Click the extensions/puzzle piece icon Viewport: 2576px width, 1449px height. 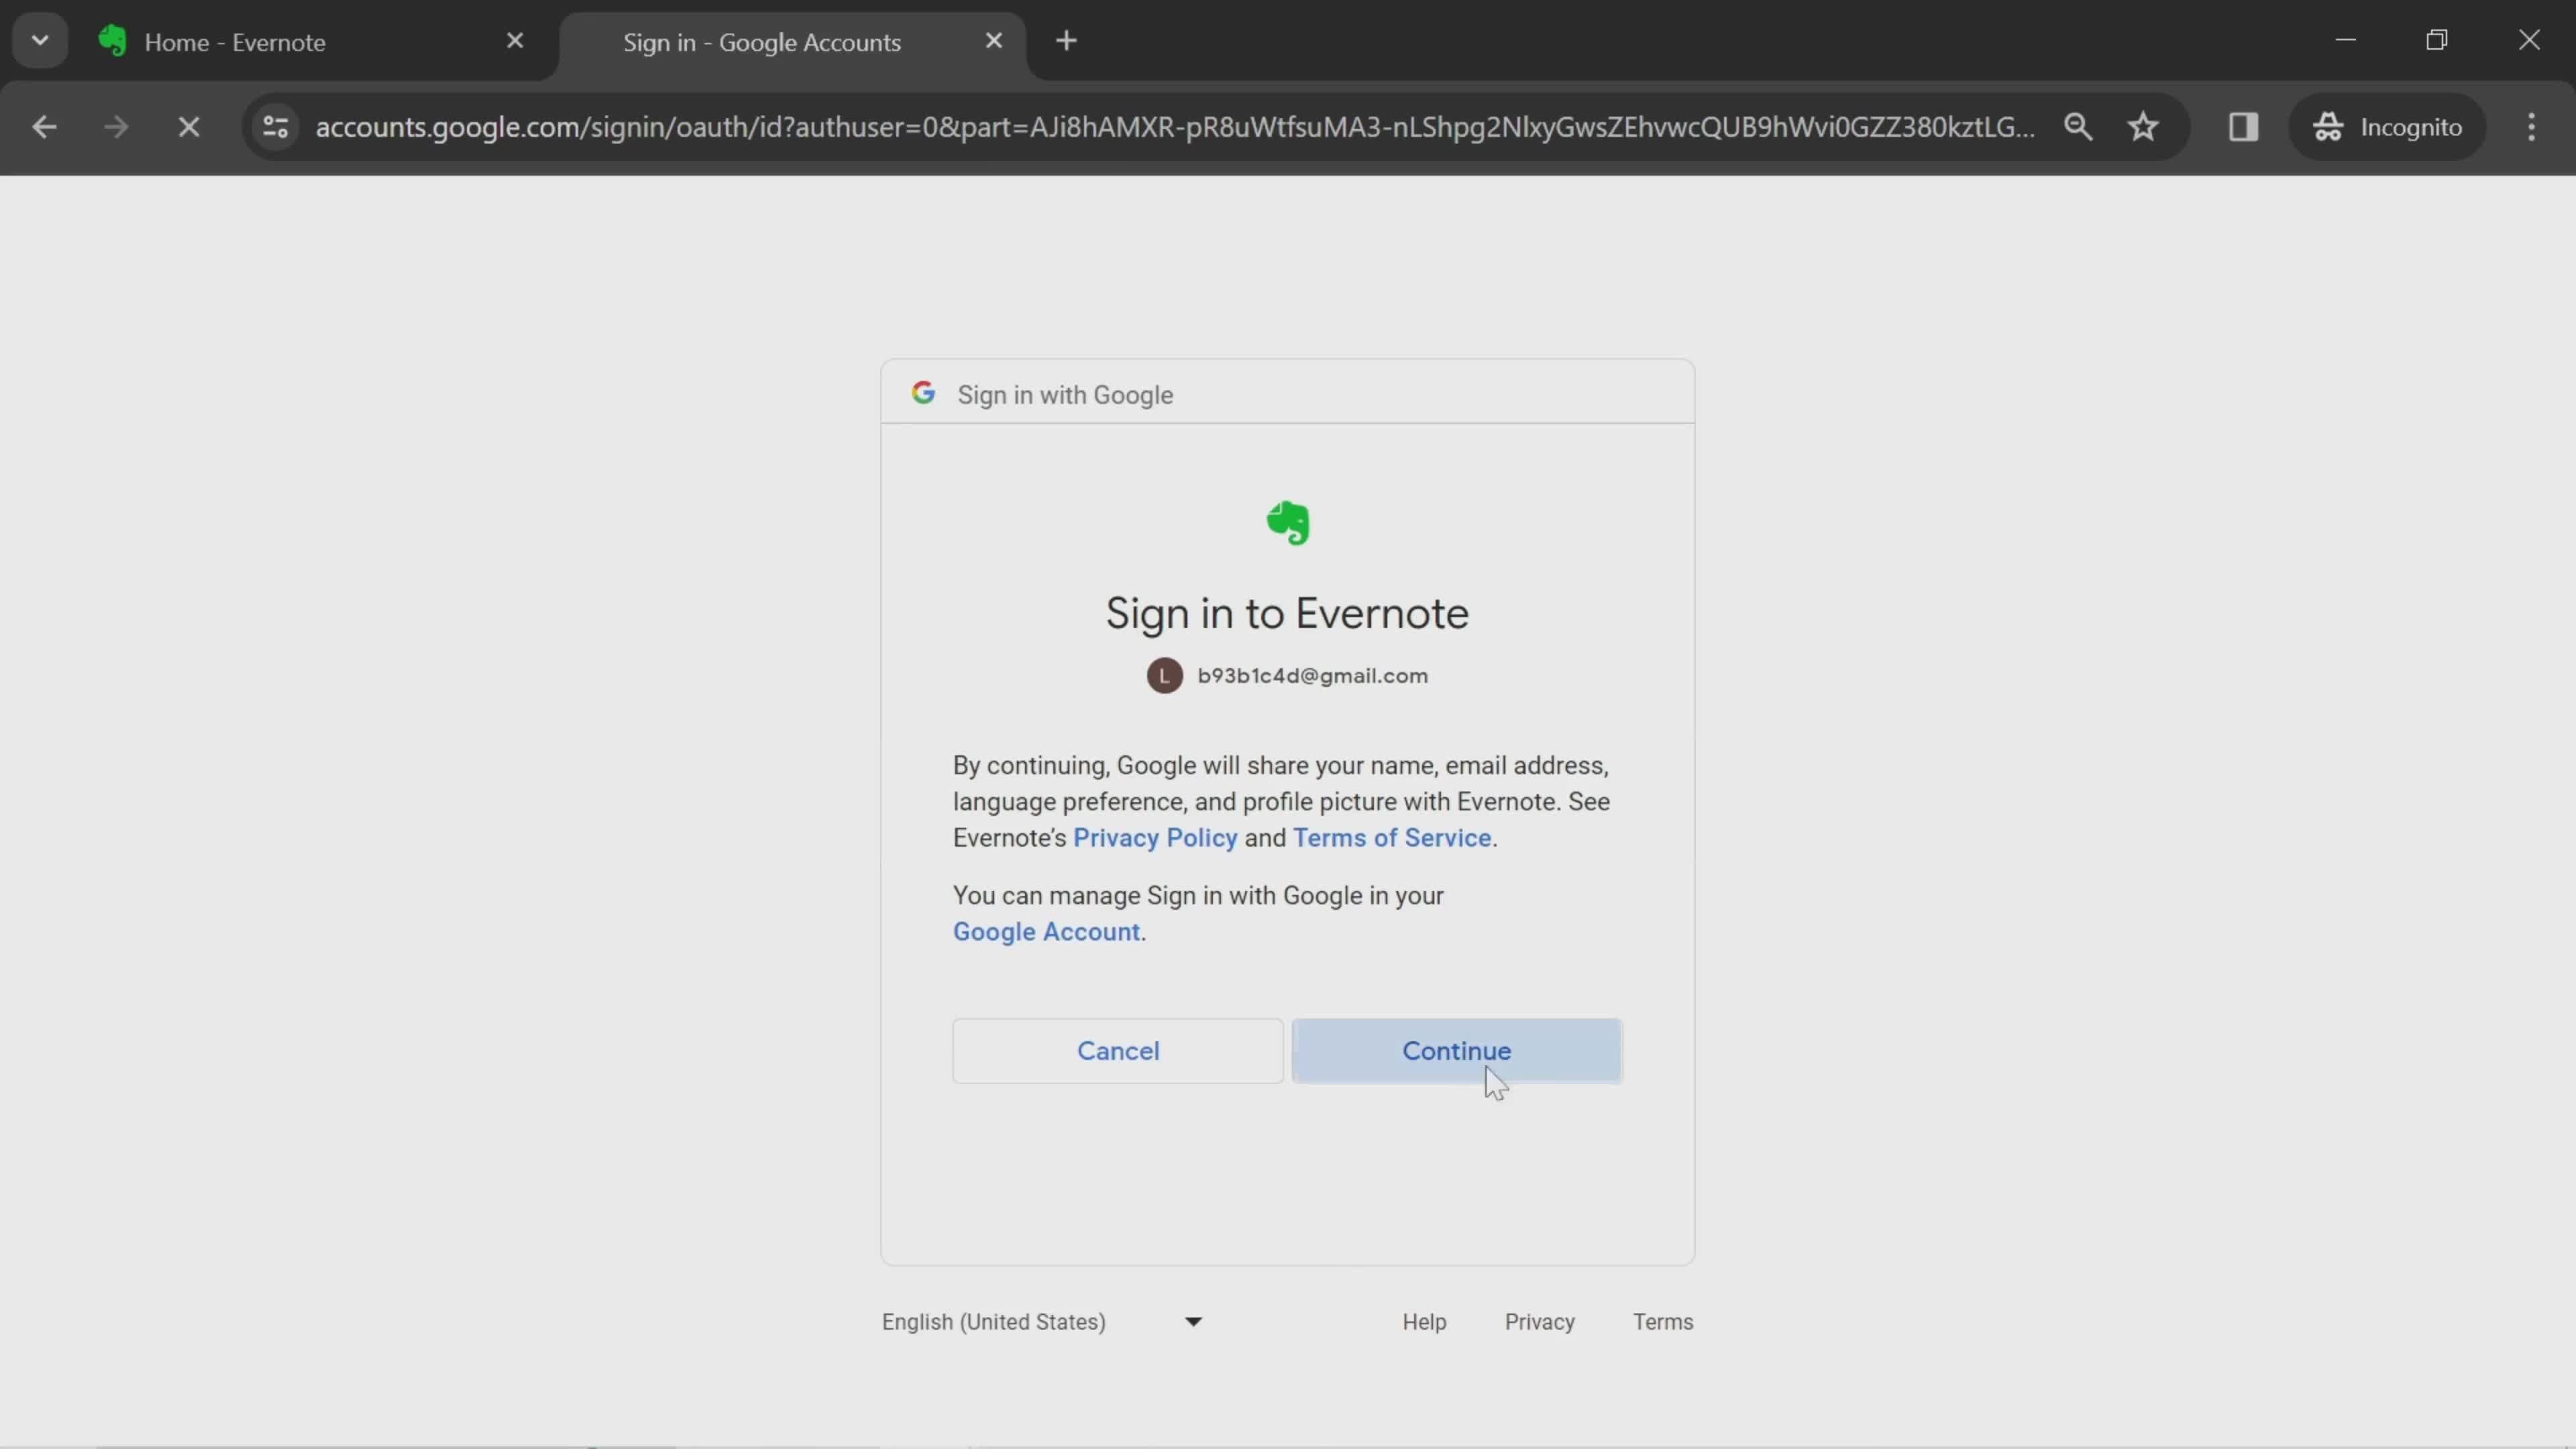pyautogui.click(x=2243, y=125)
